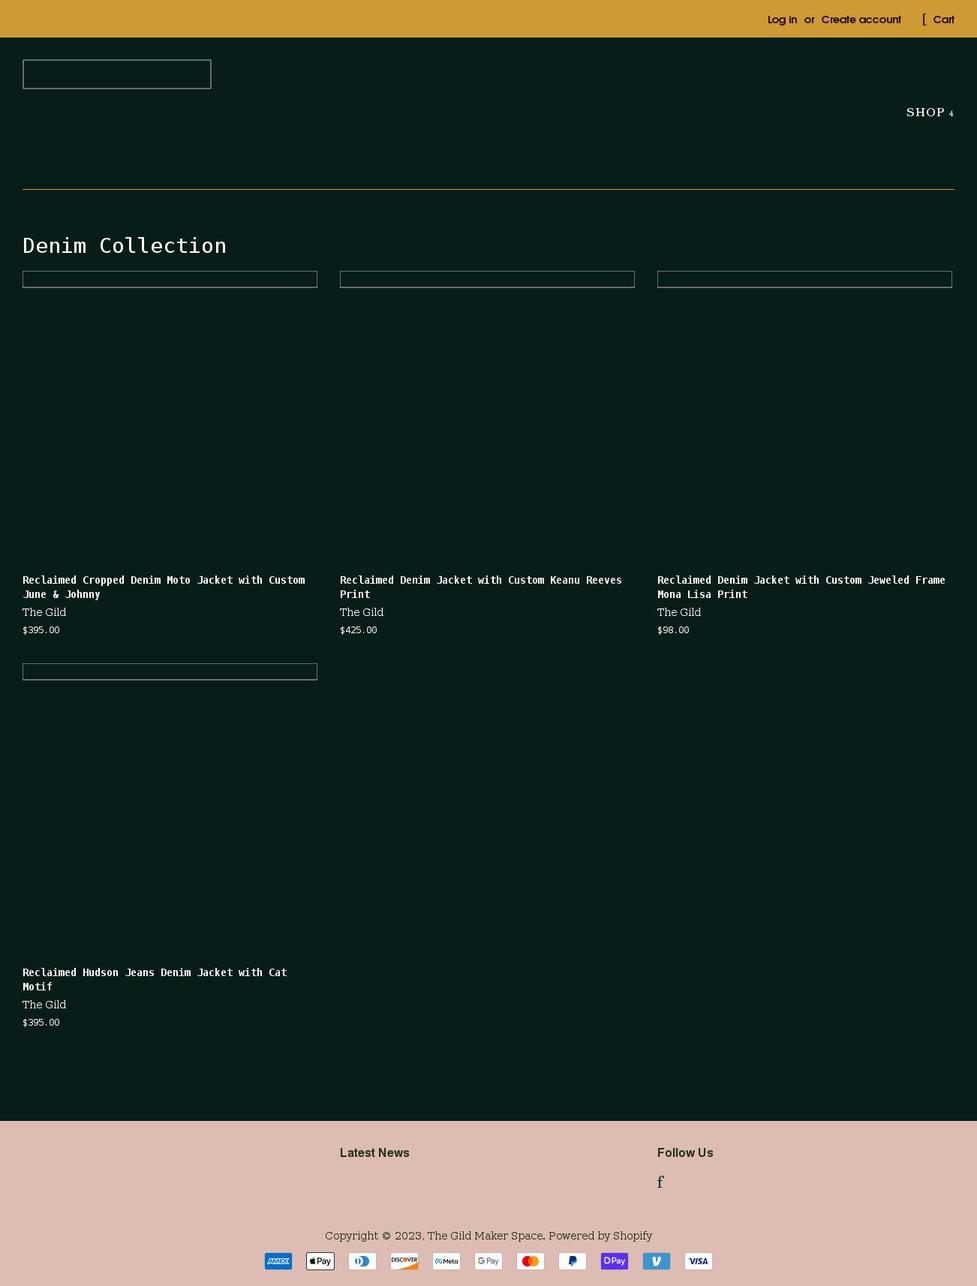Viewport: 977px width, 1286px height.
Task: Click the $425.00 price text
Action: (358, 630)
